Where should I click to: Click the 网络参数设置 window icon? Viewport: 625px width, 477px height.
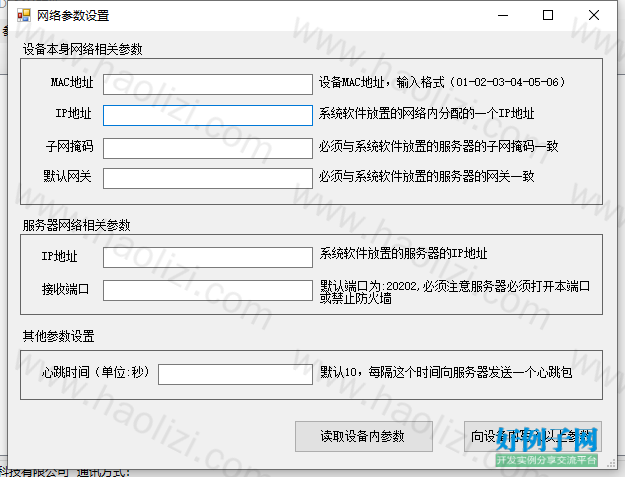[24, 16]
